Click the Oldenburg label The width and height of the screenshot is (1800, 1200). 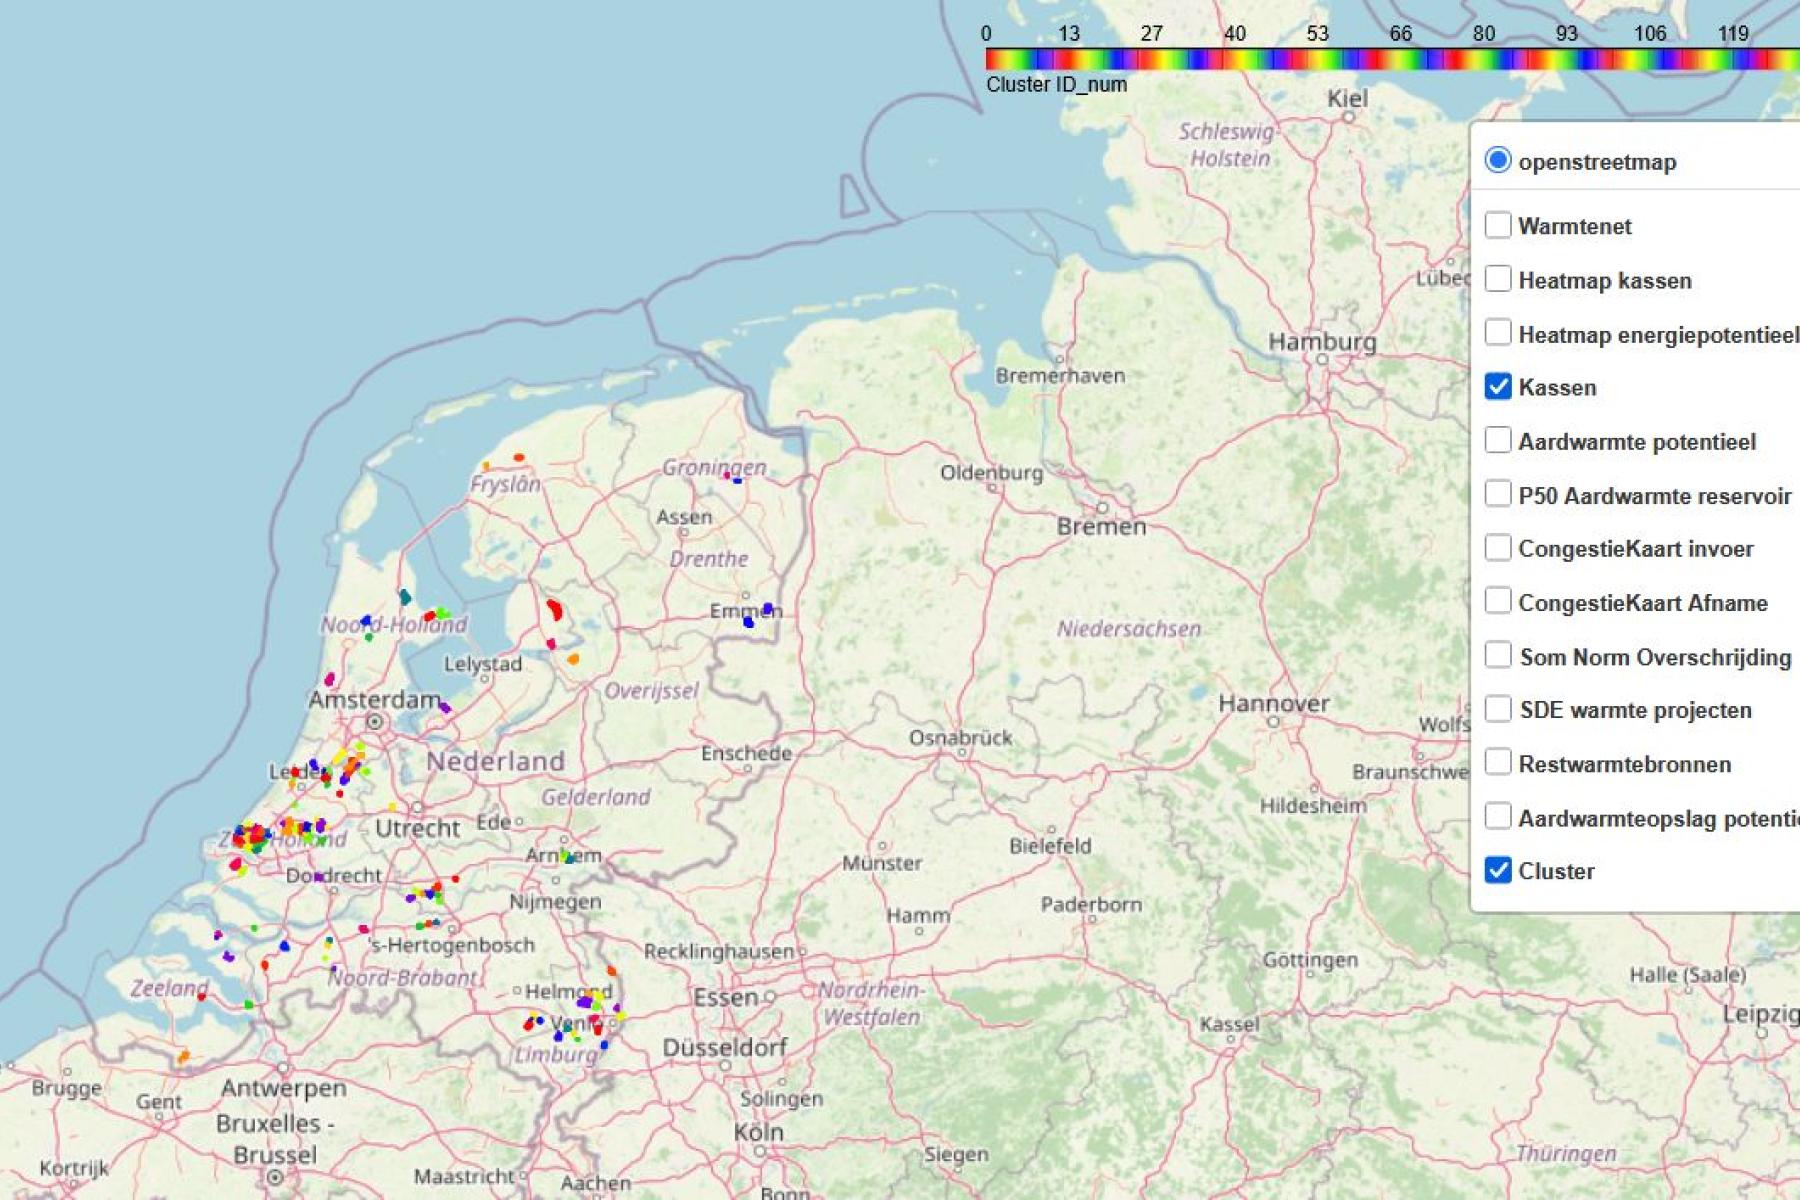click(991, 472)
